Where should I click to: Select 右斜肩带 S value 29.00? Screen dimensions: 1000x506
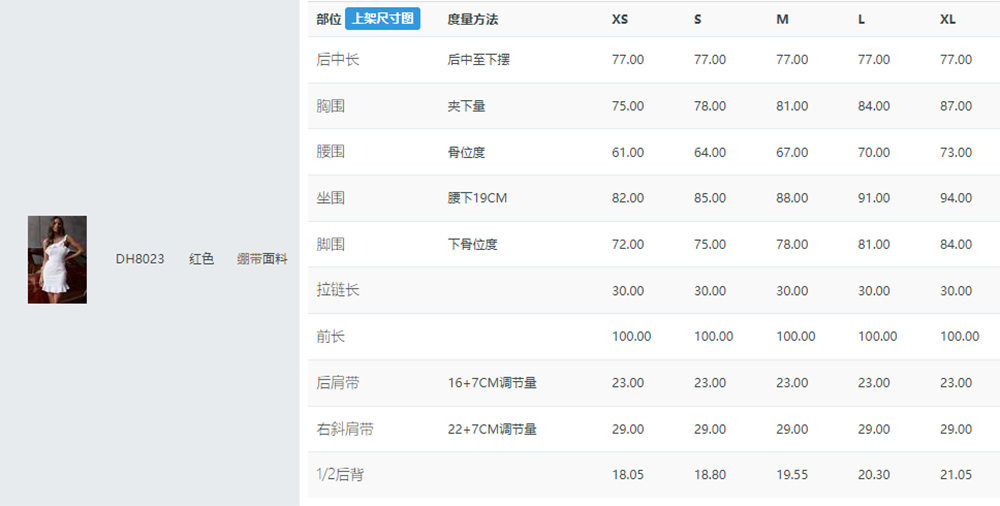[x=710, y=429]
